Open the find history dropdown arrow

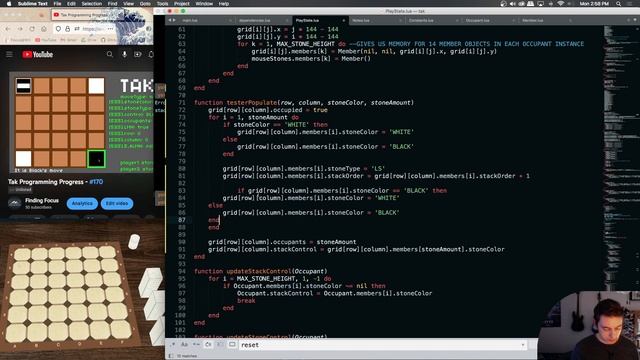click(x=523, y=345)
